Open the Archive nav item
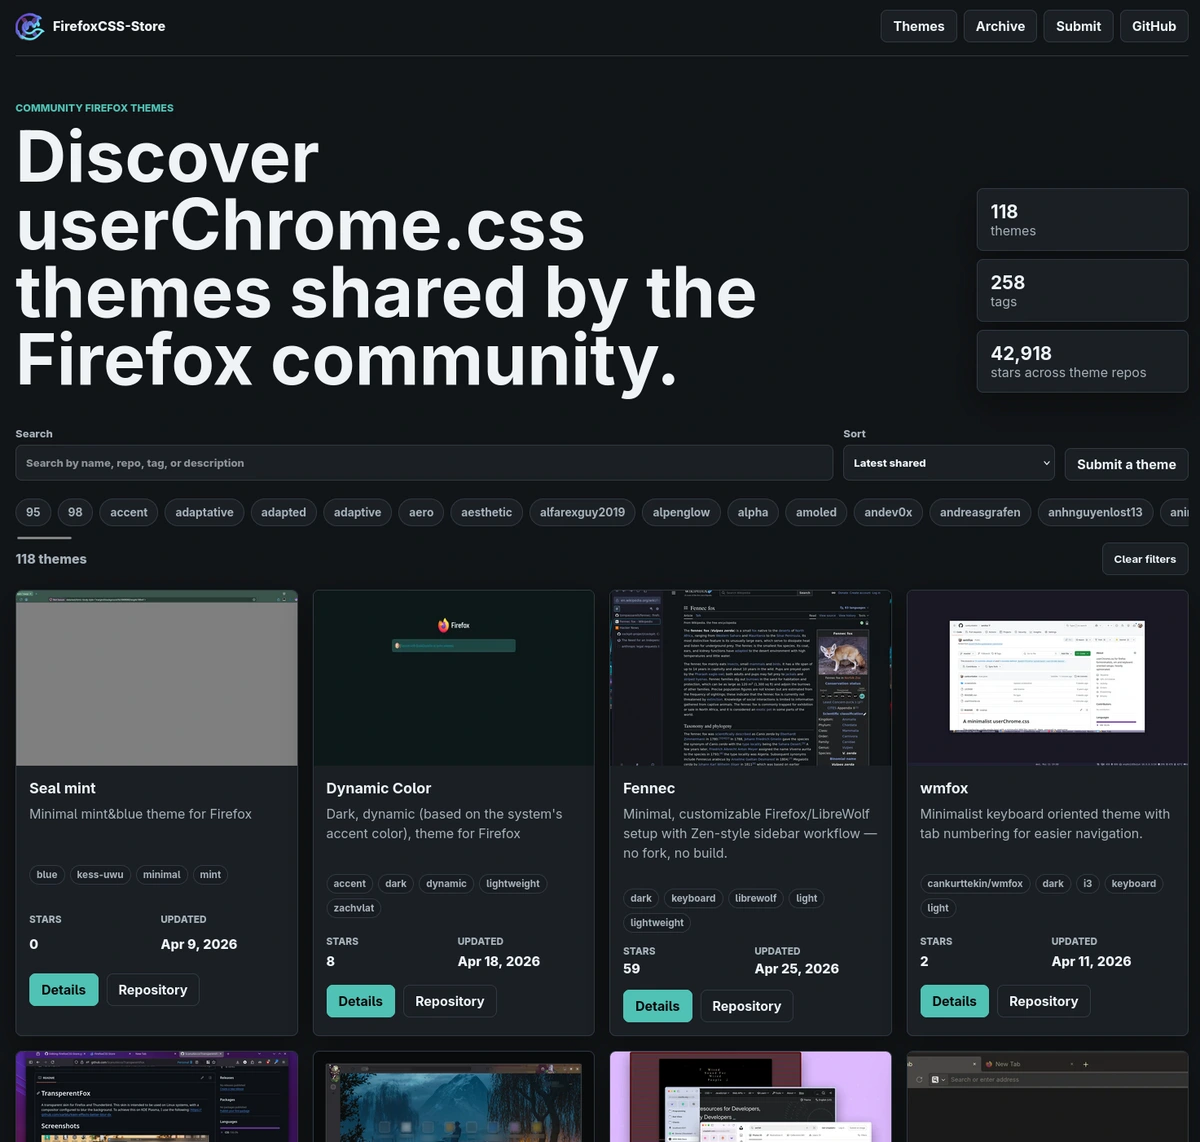 pos(1000,26)
